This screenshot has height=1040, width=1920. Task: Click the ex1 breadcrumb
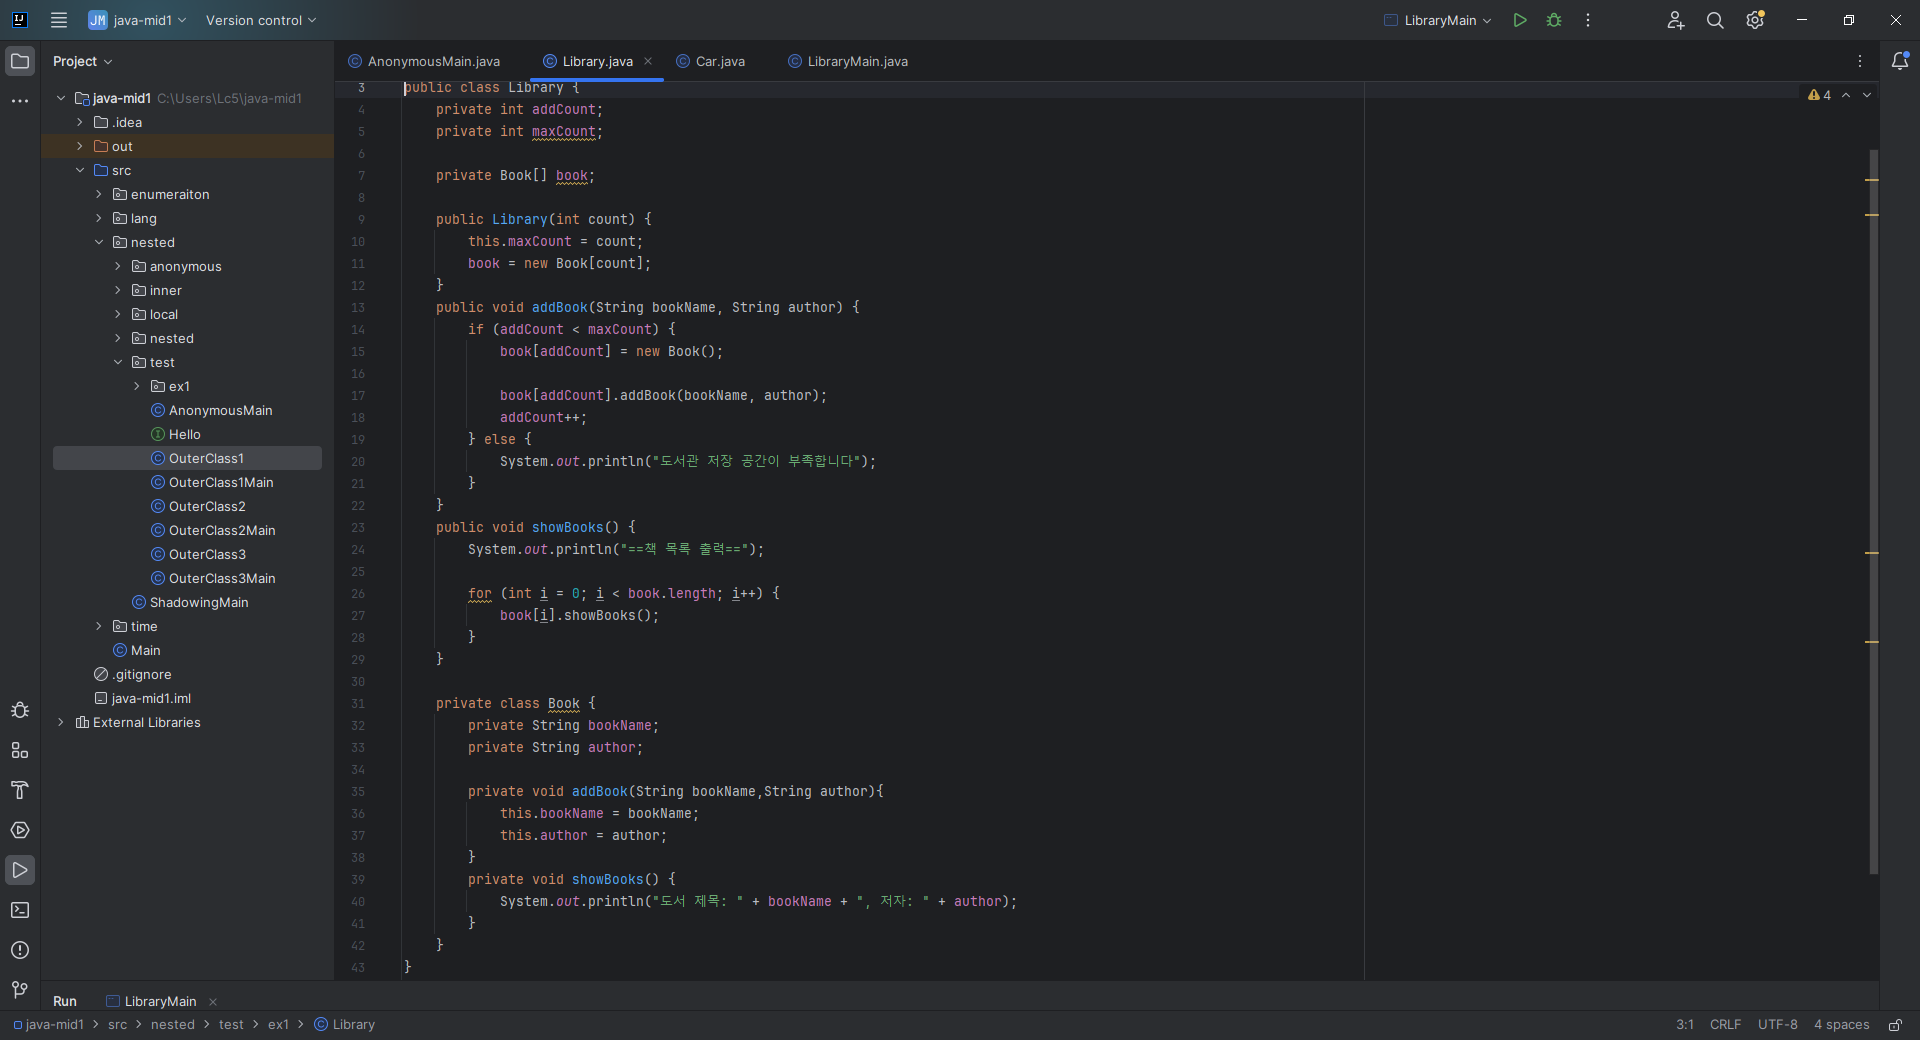pyautogui.click(x=278, y=1025)
